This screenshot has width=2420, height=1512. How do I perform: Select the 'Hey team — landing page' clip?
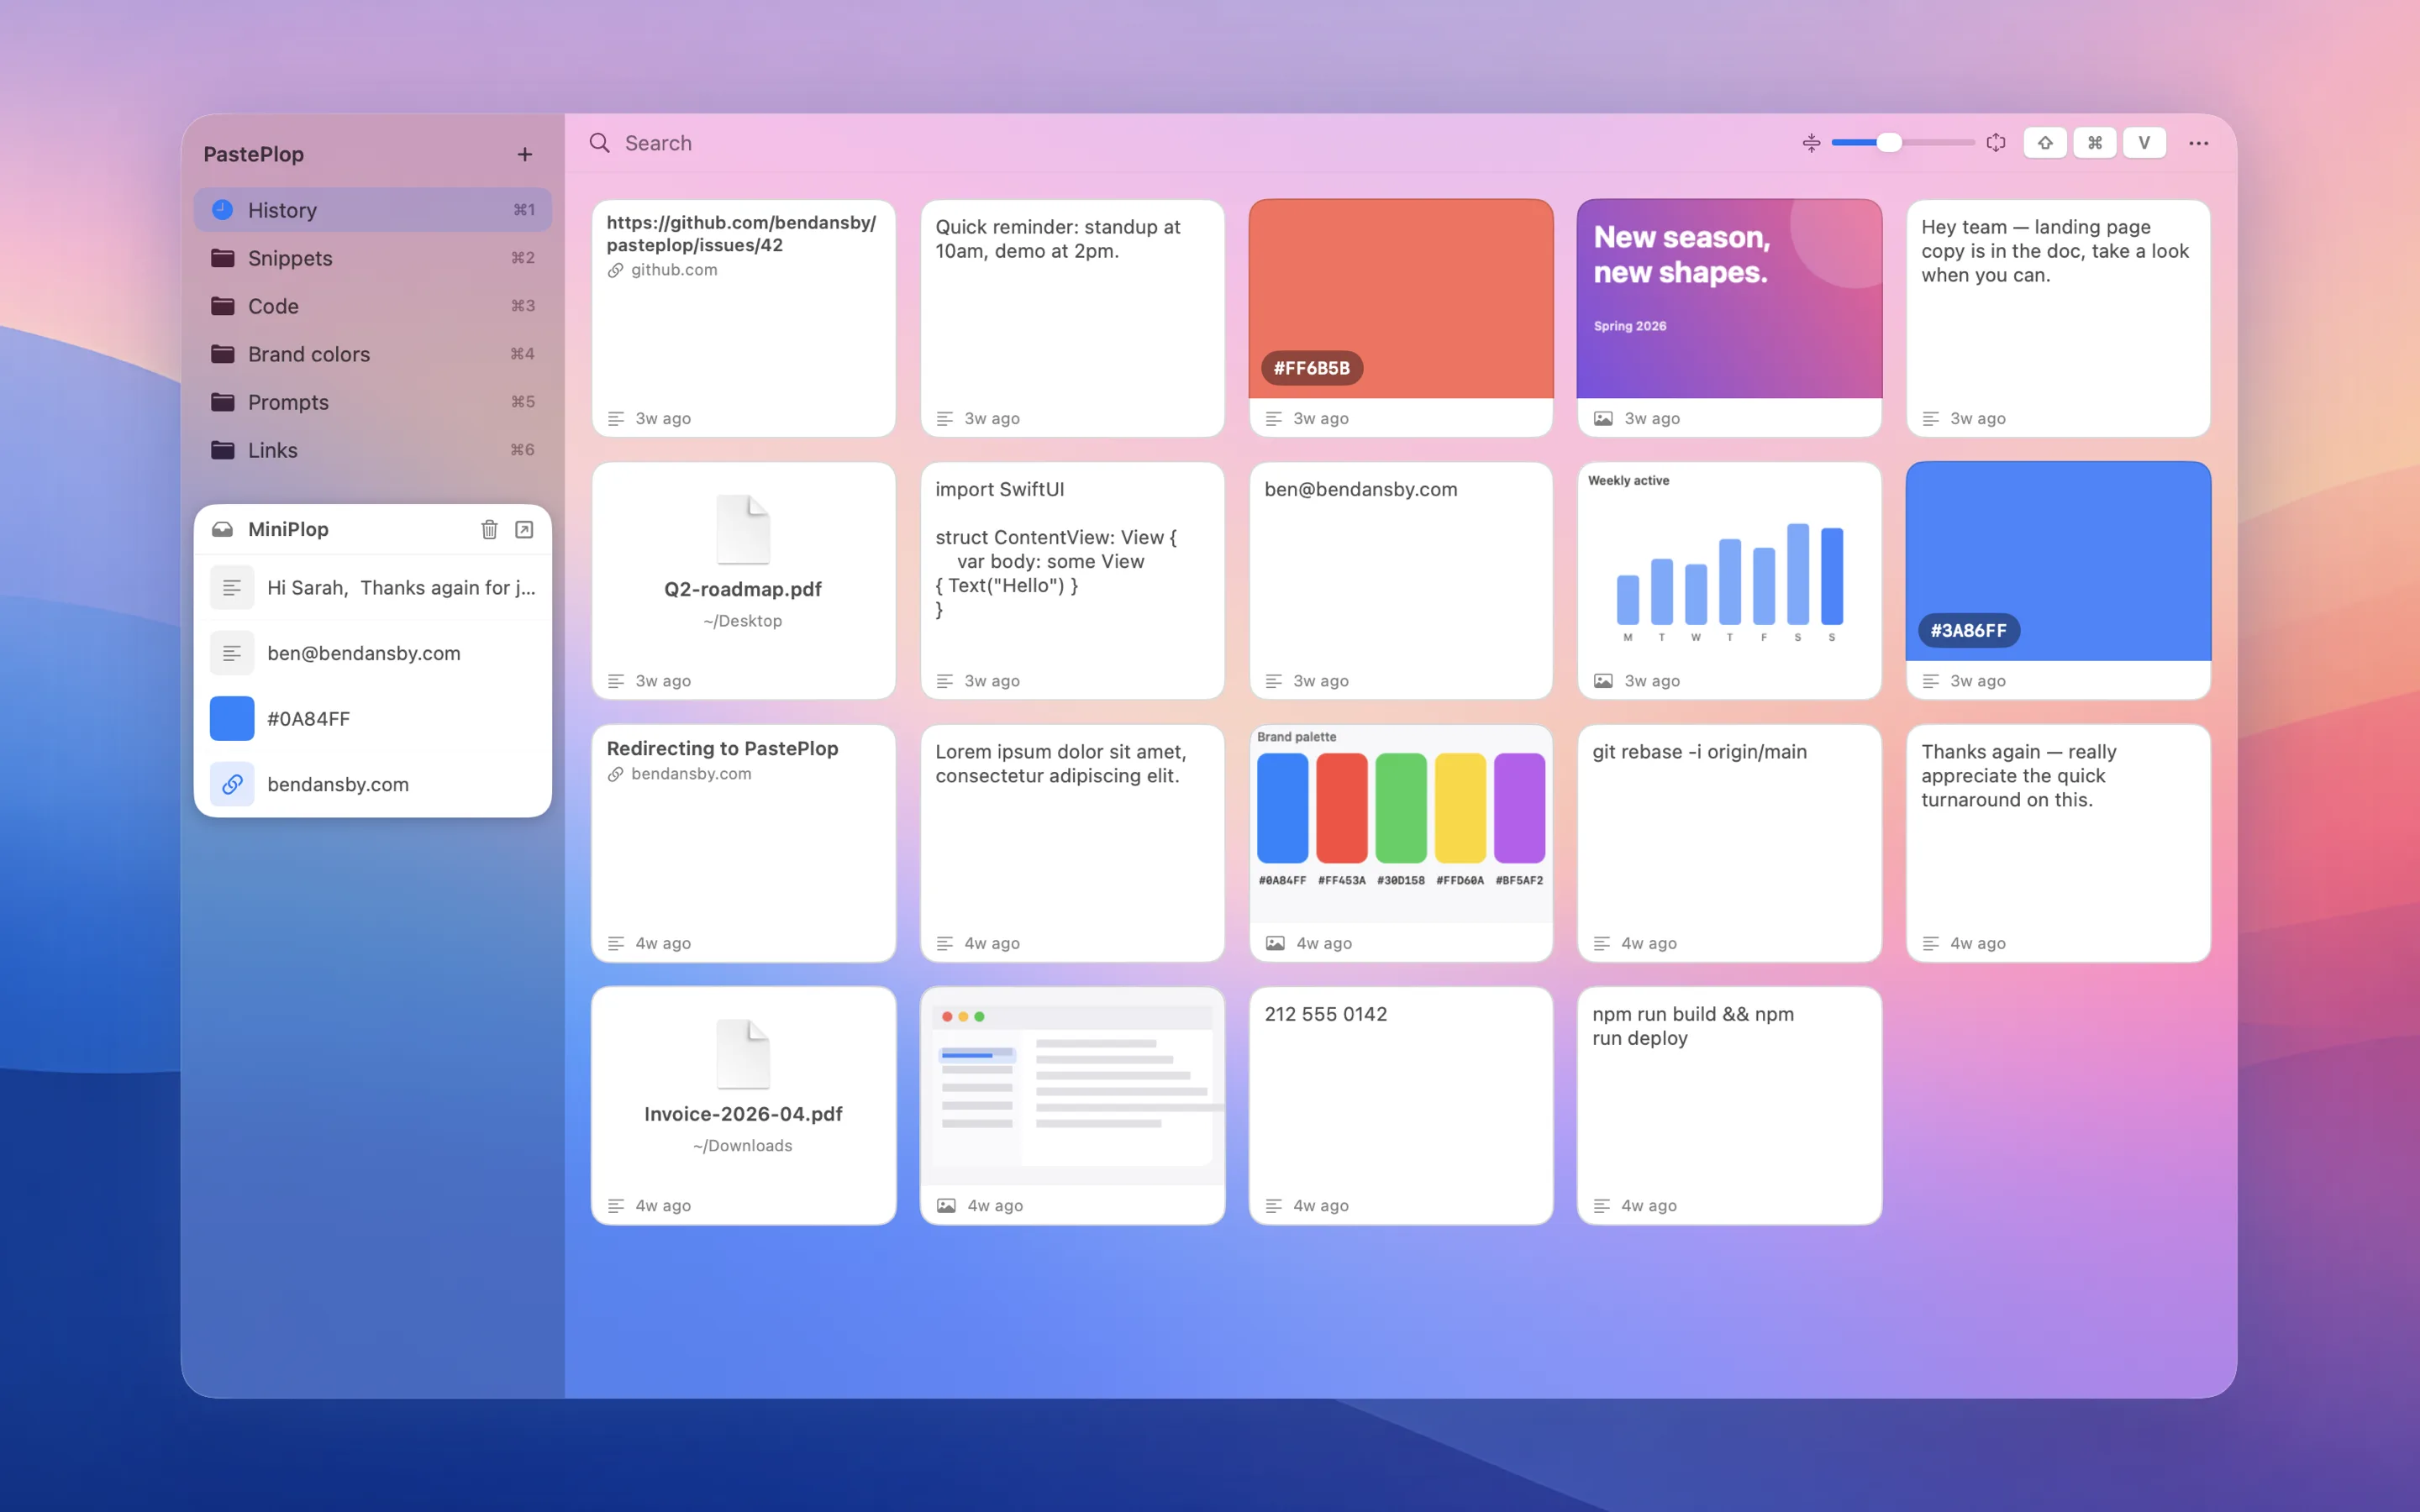2058,318
